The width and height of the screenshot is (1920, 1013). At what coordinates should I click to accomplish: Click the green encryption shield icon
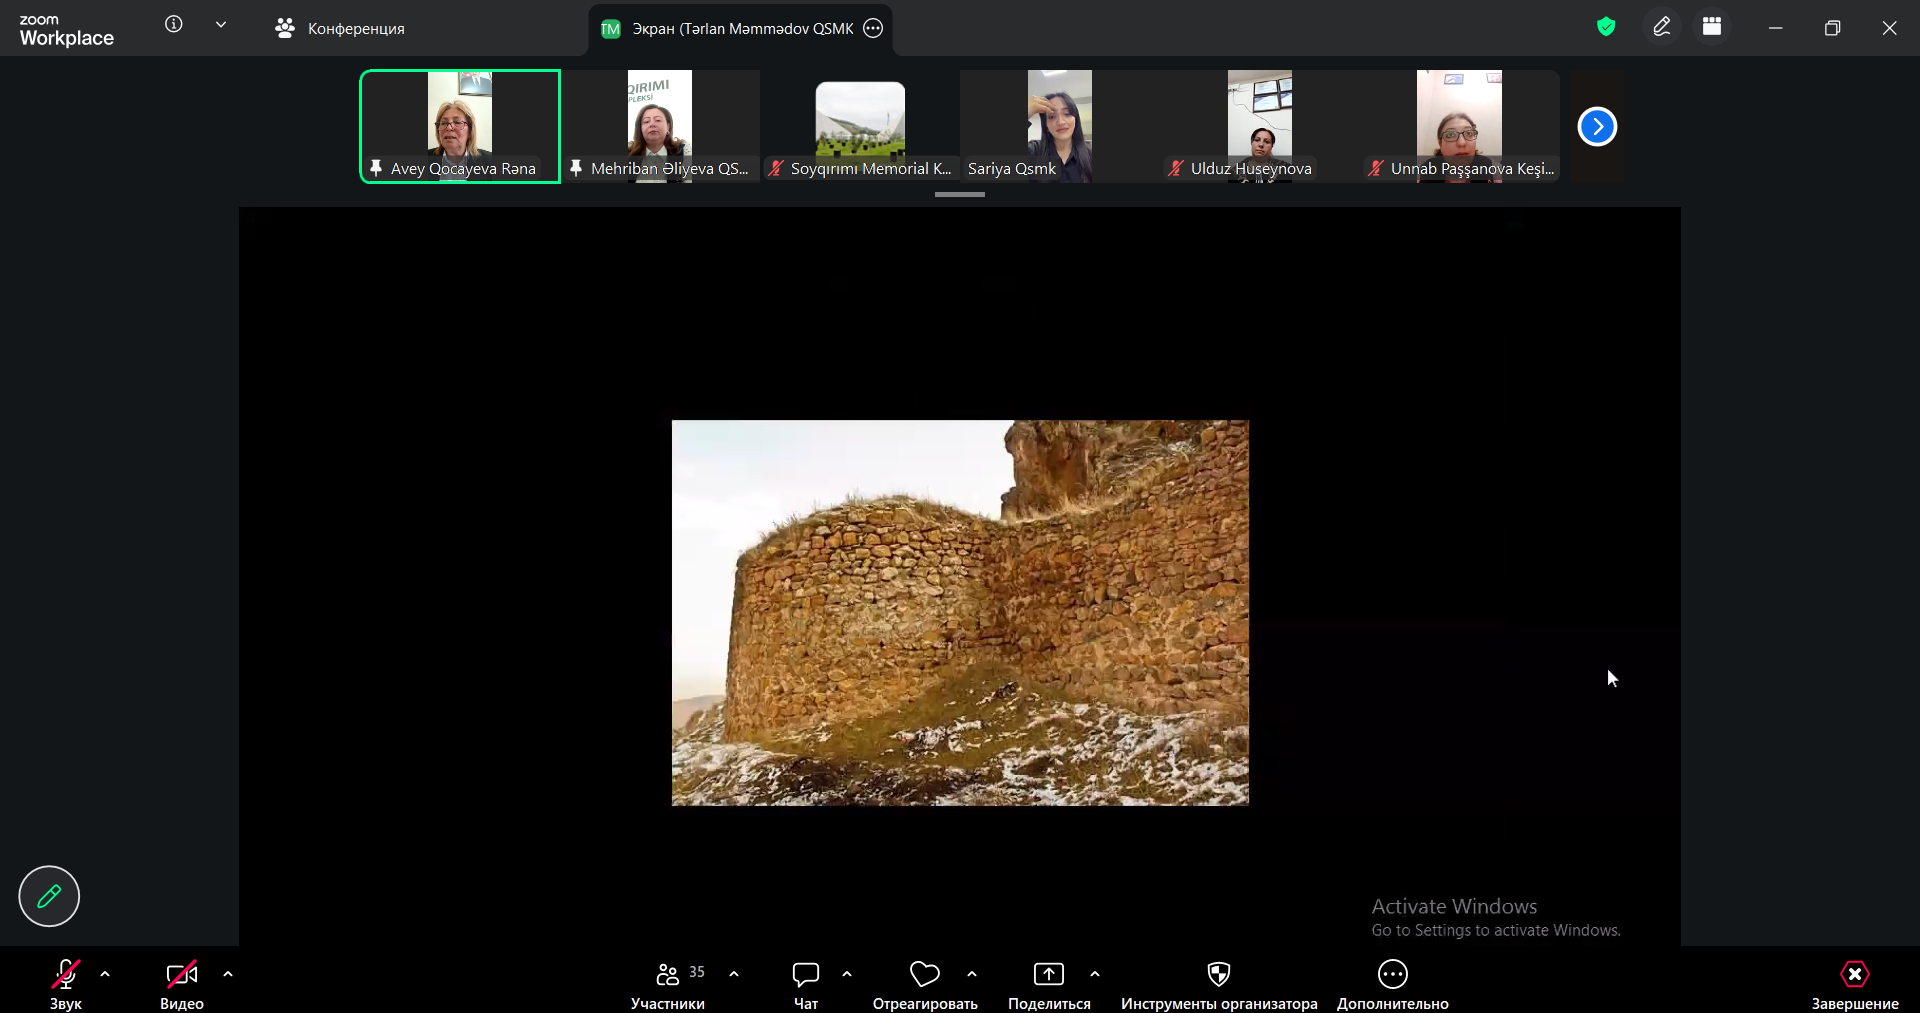tap(1606, 27)
